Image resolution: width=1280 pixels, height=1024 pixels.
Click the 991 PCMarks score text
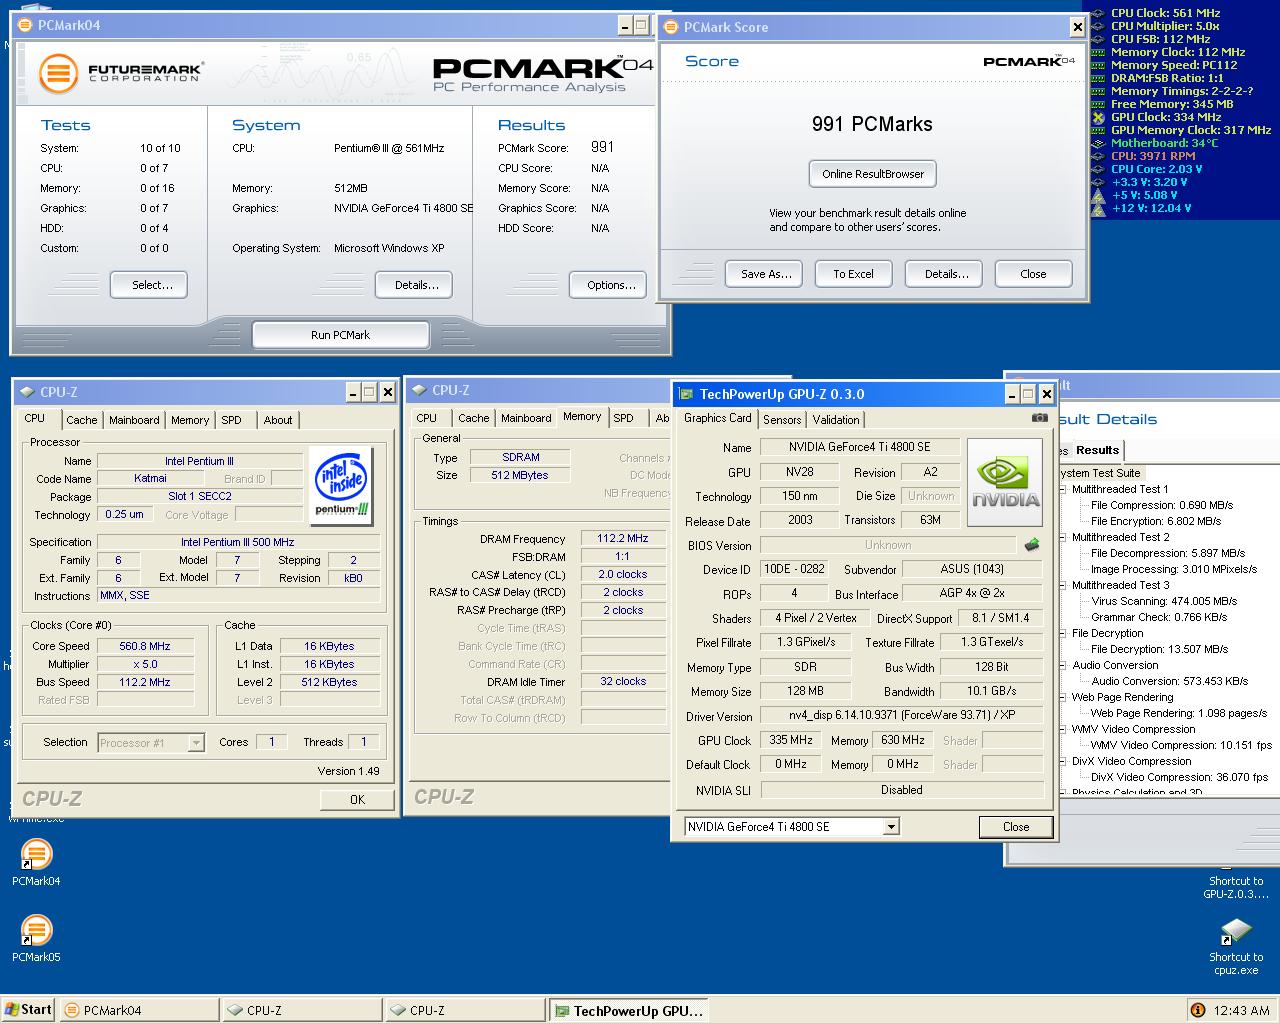coord(872,124)
